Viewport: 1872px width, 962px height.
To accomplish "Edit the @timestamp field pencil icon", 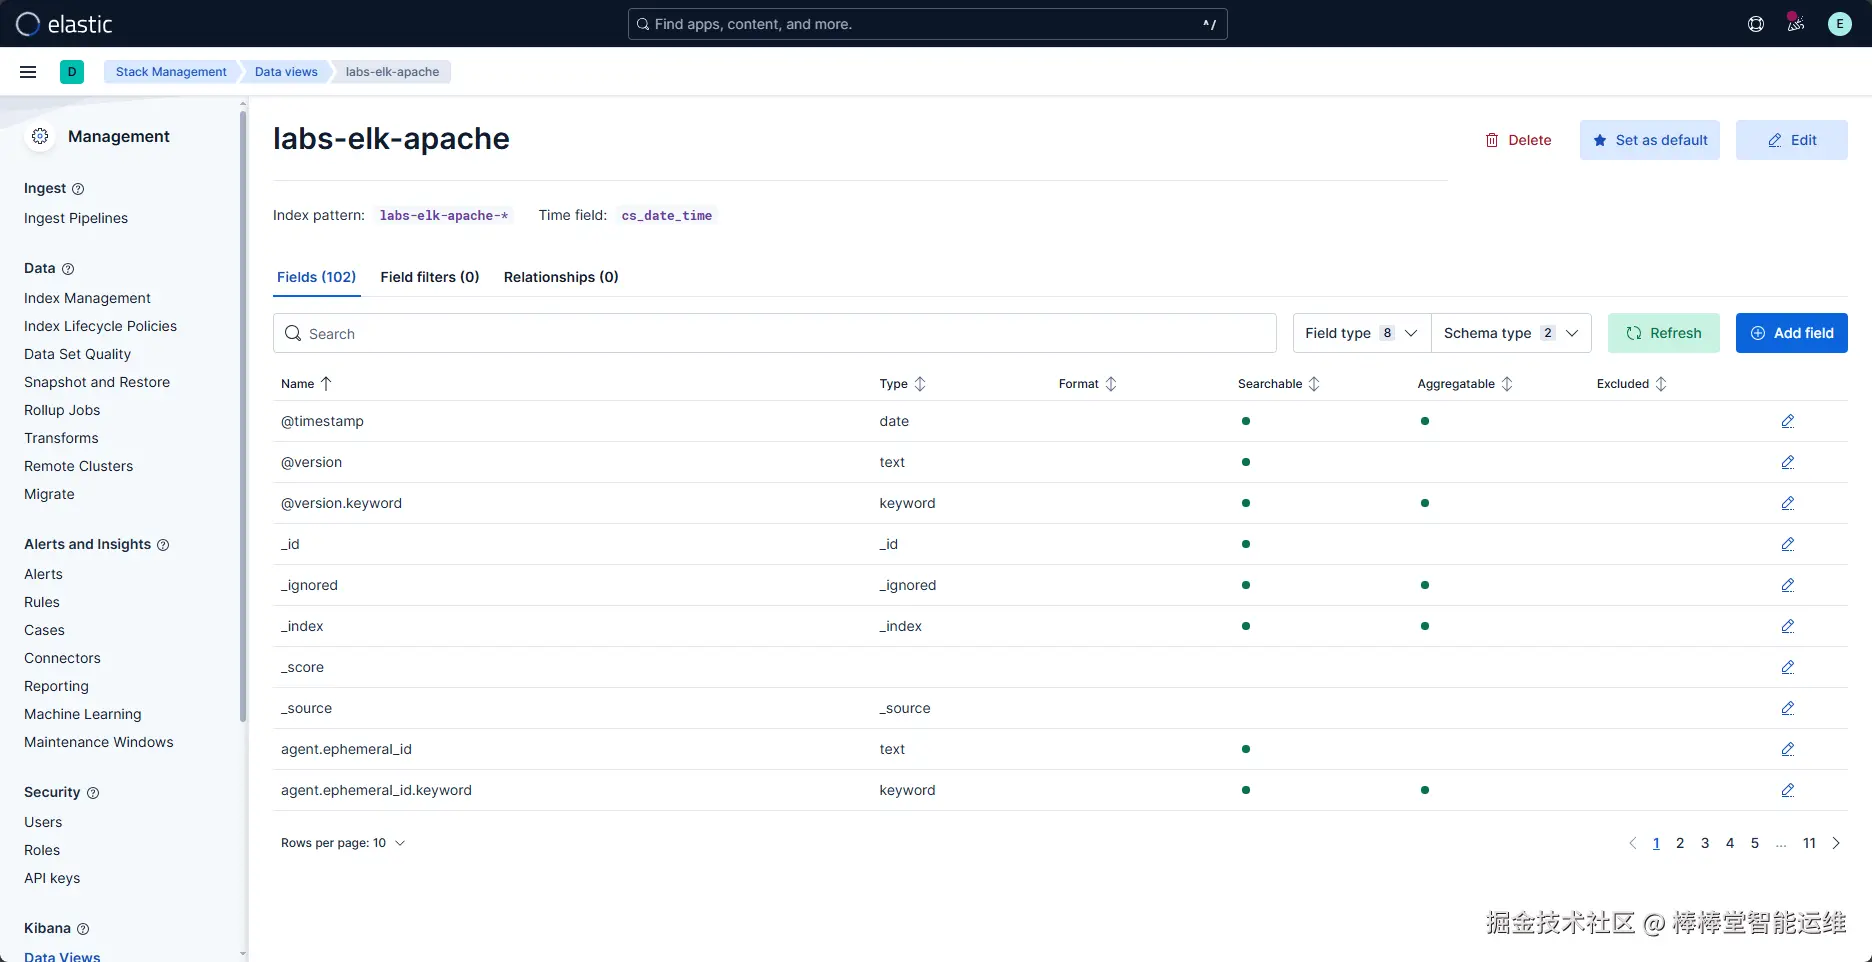I will (1788, 421).
